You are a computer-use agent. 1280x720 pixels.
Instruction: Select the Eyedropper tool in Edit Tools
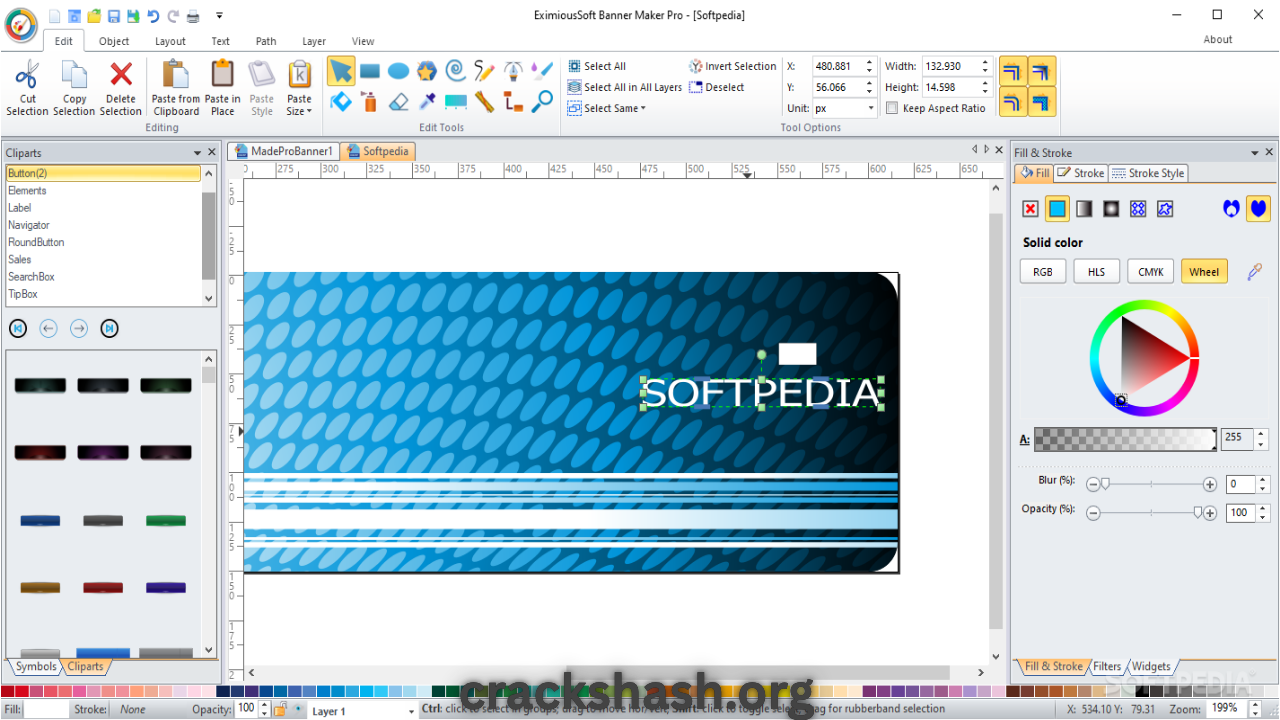click(x=427, y=101)
